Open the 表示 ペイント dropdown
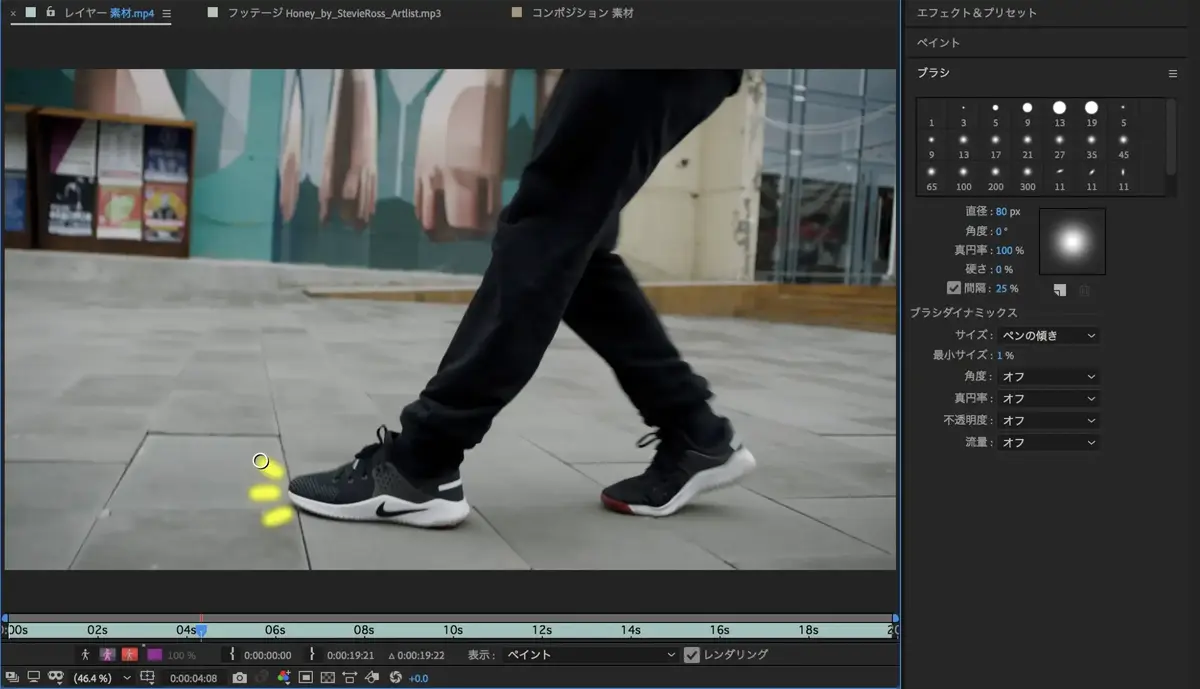 click(x=591, y=655)
